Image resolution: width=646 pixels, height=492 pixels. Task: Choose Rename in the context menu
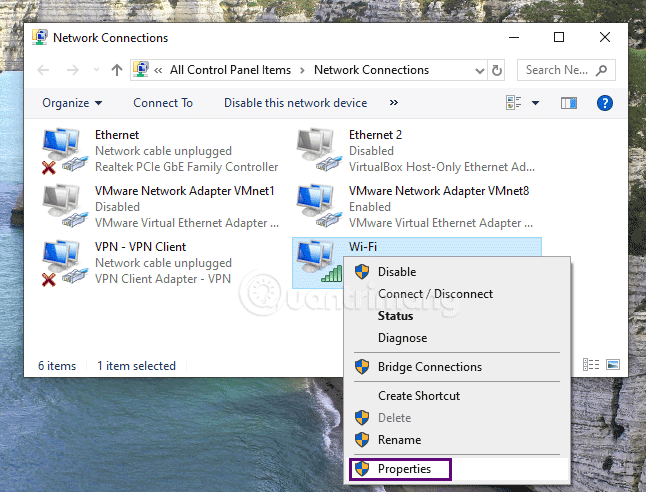pyautogui.click(x=457, y=440)
